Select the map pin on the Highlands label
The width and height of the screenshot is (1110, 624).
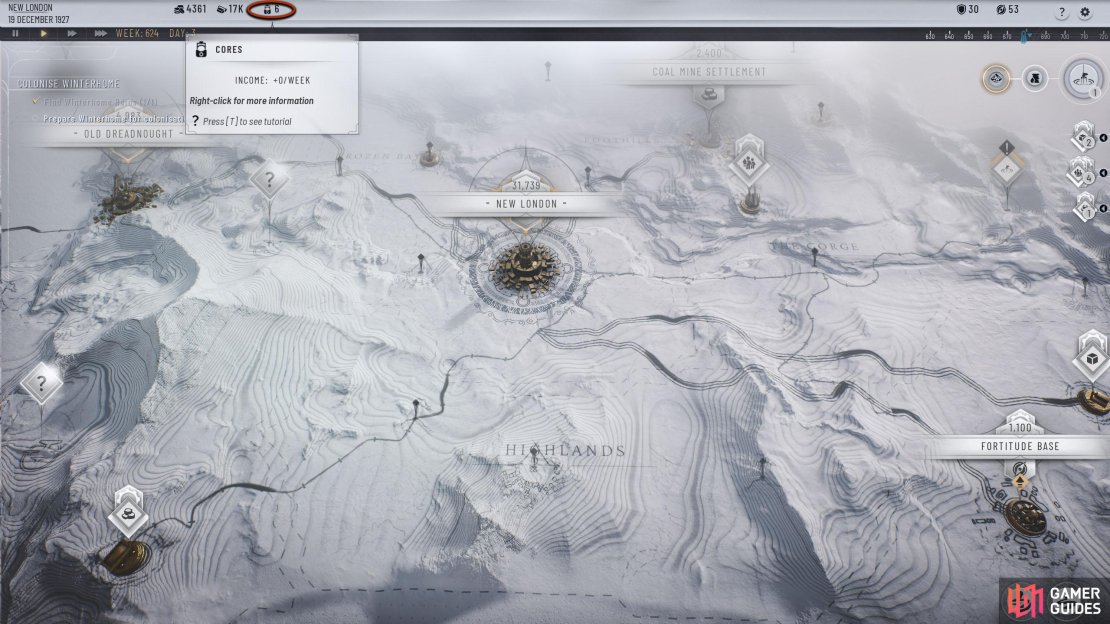534,457
